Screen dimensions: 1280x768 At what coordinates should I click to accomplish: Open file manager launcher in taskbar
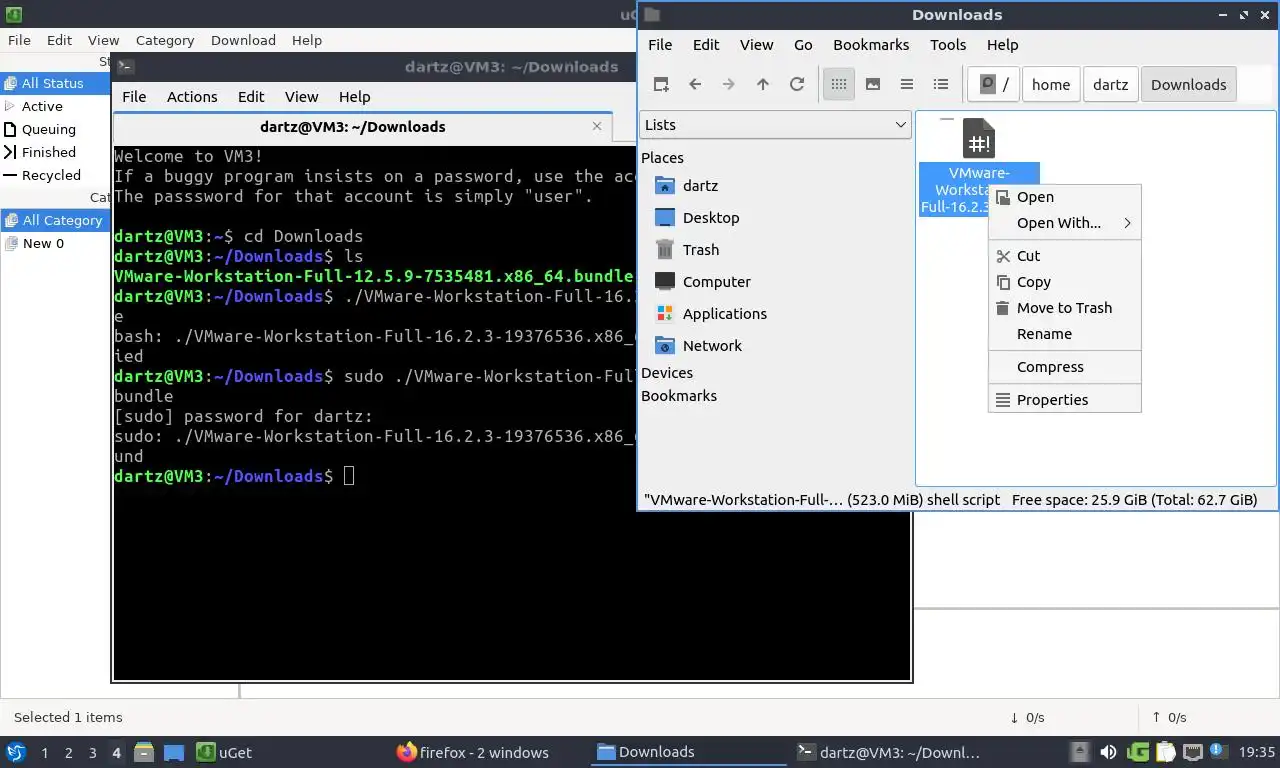coord(144,752)
